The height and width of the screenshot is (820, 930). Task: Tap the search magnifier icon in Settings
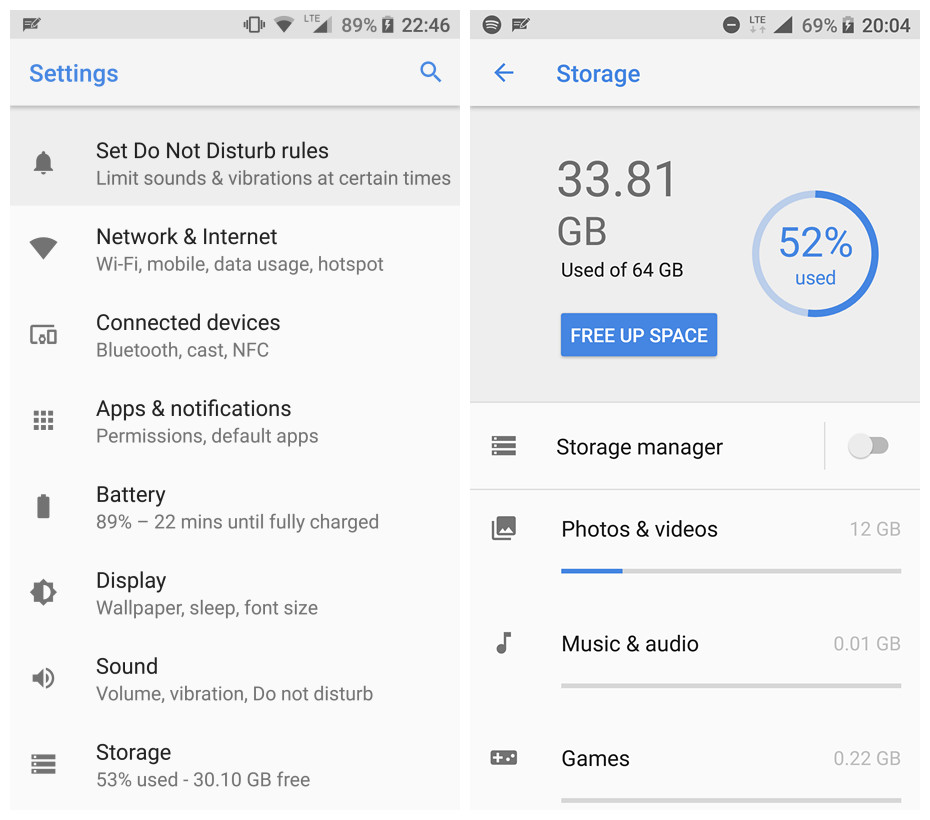430,72
